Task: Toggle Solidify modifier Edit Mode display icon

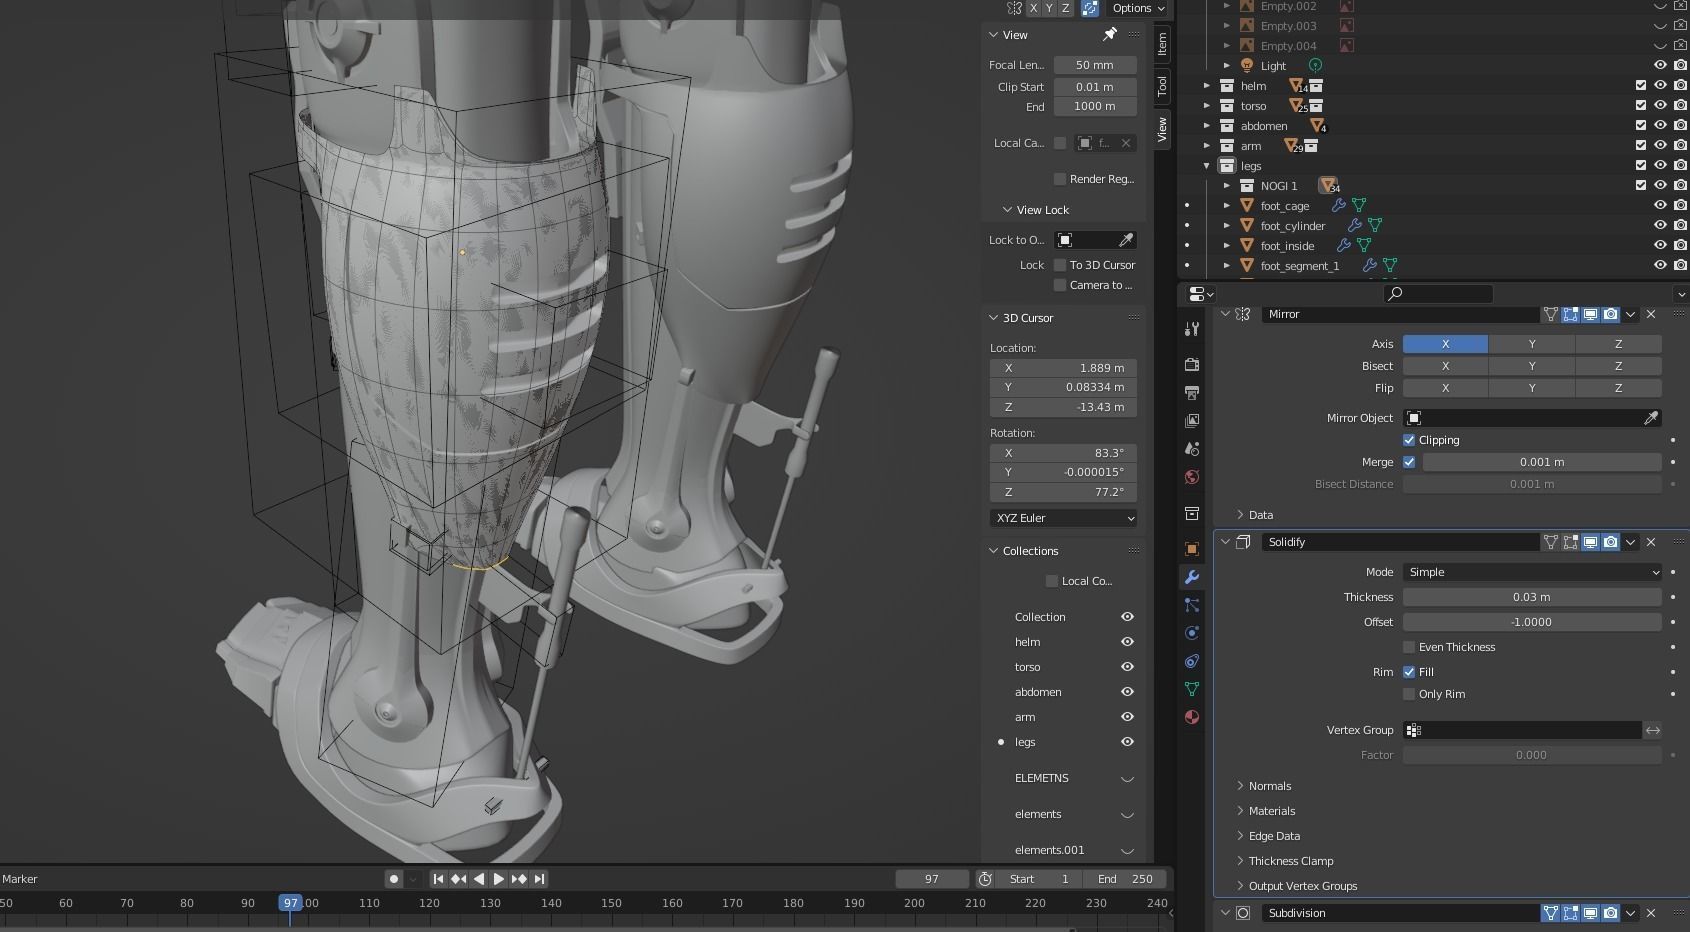Action: [1570, 542]
